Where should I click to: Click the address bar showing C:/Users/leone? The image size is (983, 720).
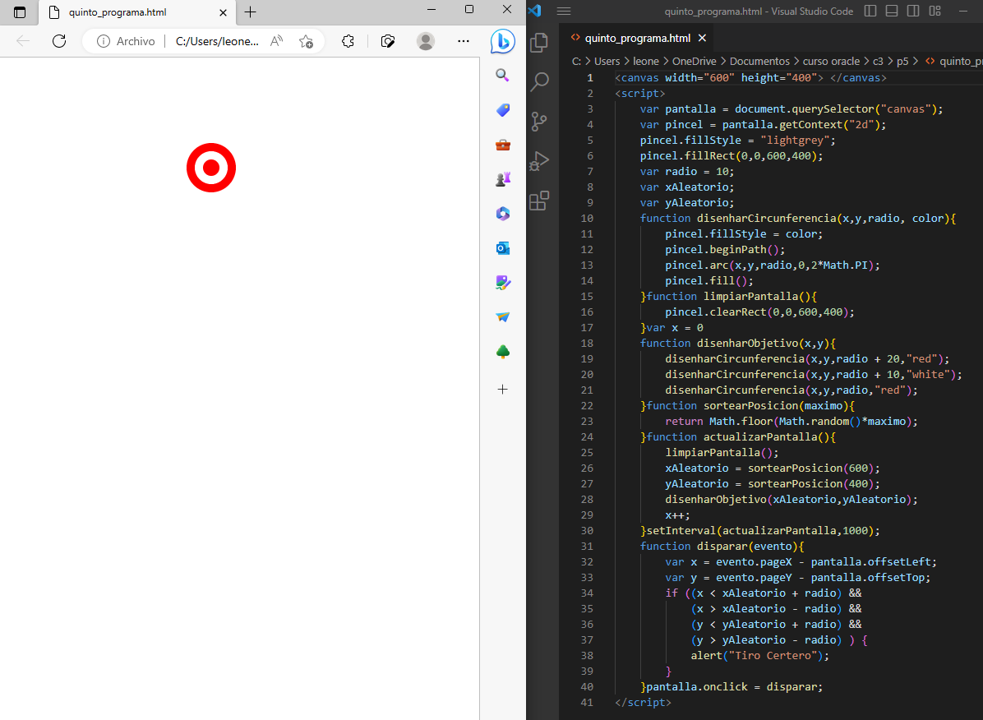coord(217,41)
